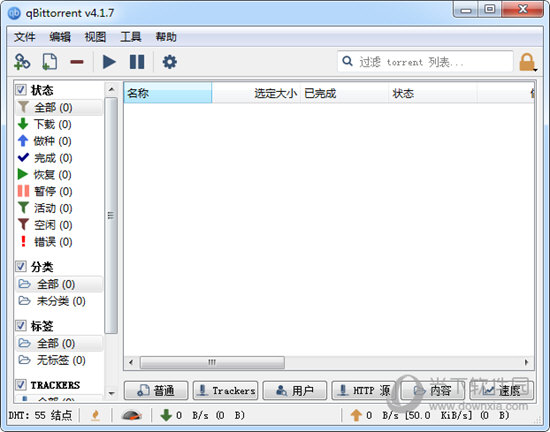The width and height of the screenshot is (550, 432).
Task: Select the 完成 (0) completed filter
Action: 59,158
